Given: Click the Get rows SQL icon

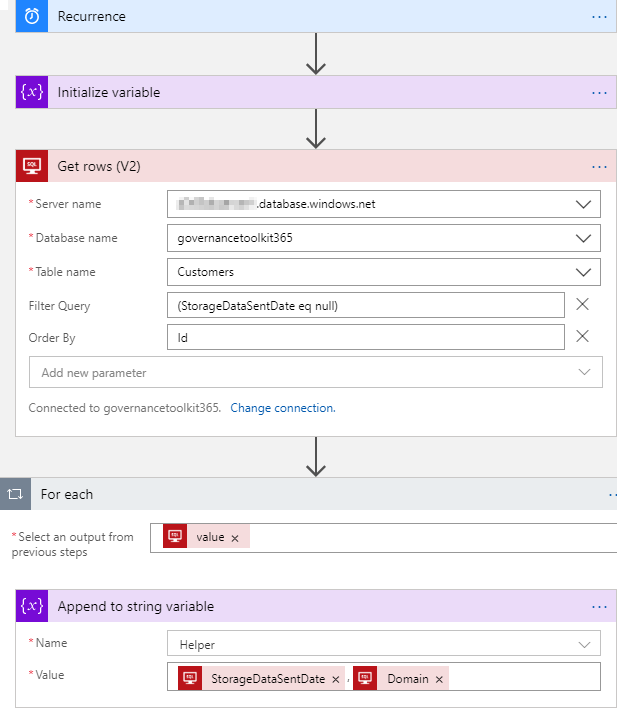Looking at the screenshot, I should pyautogui.click(x=32, y=166).
